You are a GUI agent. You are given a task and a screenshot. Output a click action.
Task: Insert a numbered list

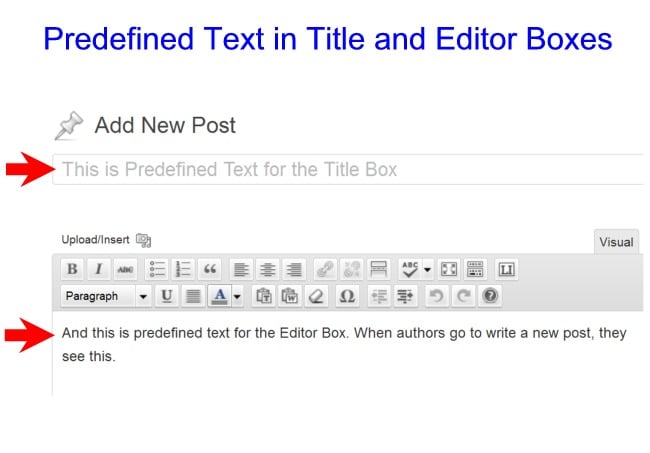point(183,269)
